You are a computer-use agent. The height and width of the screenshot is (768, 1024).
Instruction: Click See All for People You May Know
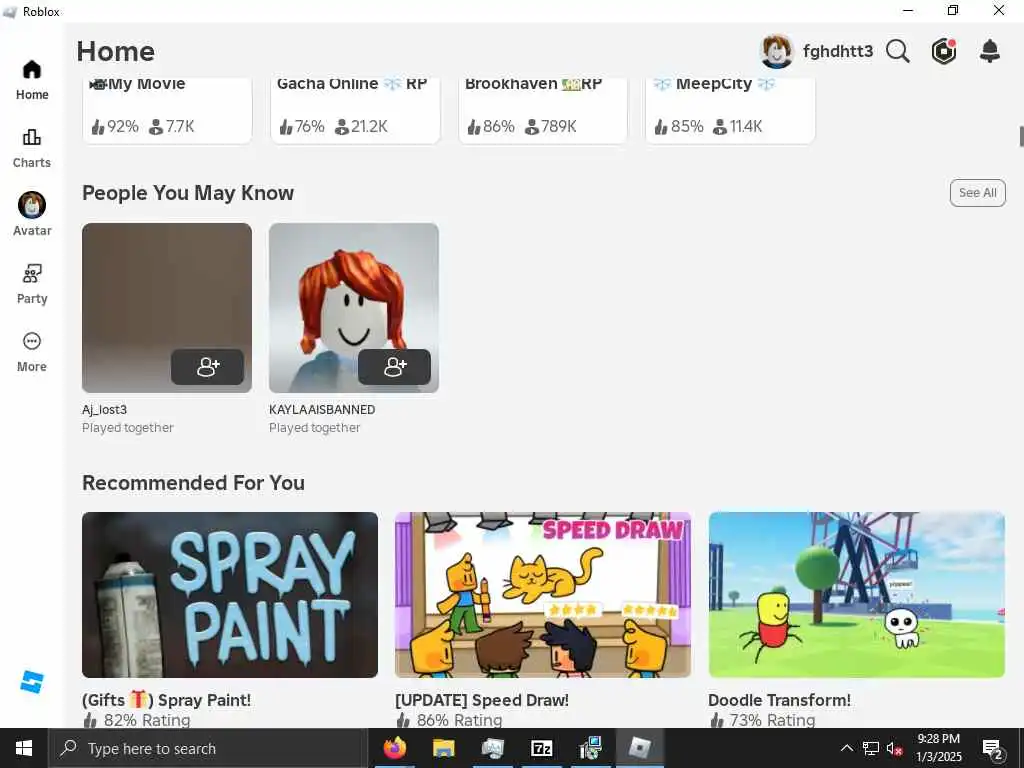tap(978, 193)
